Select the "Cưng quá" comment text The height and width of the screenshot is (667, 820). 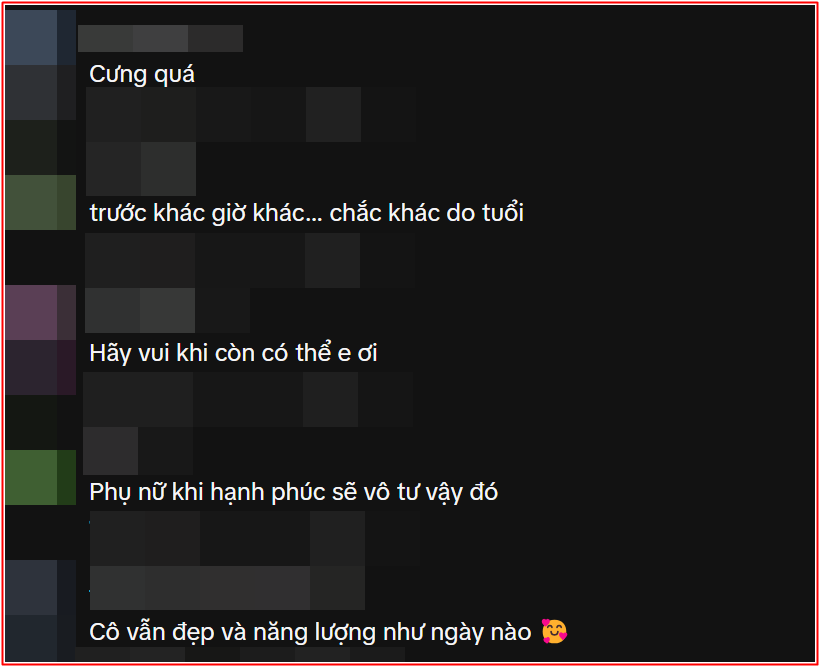click(142, 74)
